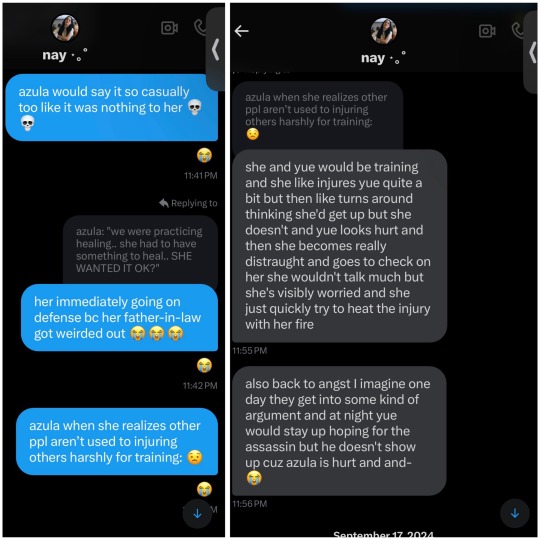Image resolution: width=540 pixels, height=540 pixels.
Task: Select the 'azula would say it so casually' bubble
Action: pos(112,107)
